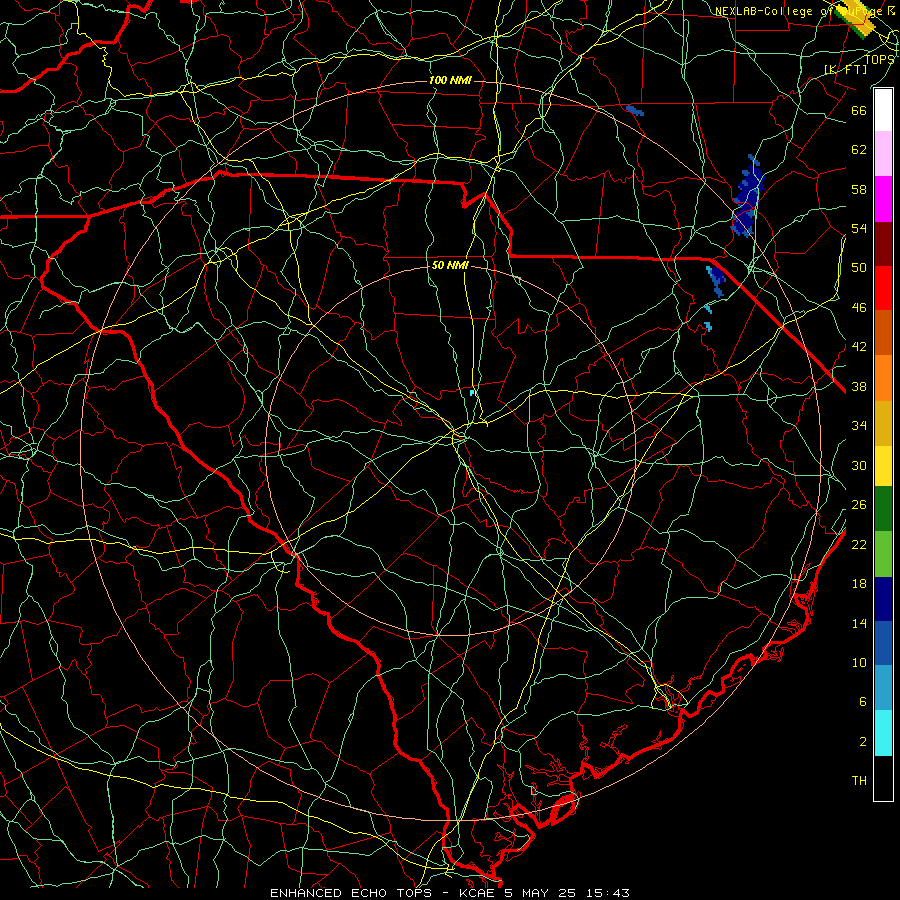Click the 42 scale label
This screenshot has width=900, height=900.
pos(859,346)
